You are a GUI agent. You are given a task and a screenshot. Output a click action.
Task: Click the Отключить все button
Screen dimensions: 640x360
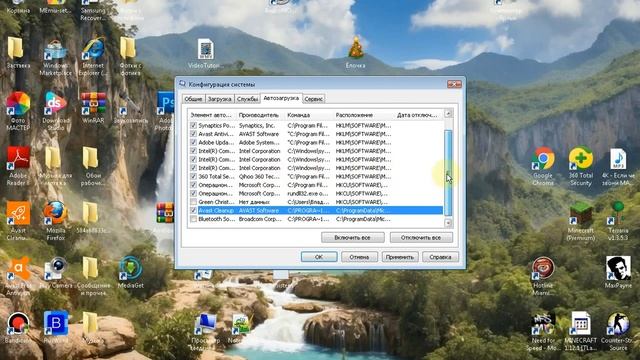click(x=421, y=238)
